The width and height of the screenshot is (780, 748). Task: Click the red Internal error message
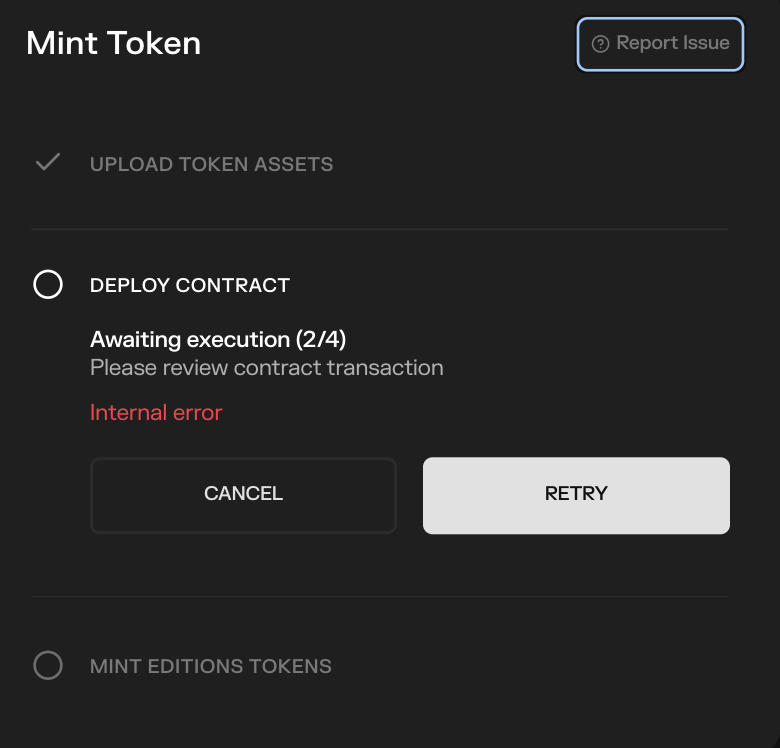[x=156, y=412]
